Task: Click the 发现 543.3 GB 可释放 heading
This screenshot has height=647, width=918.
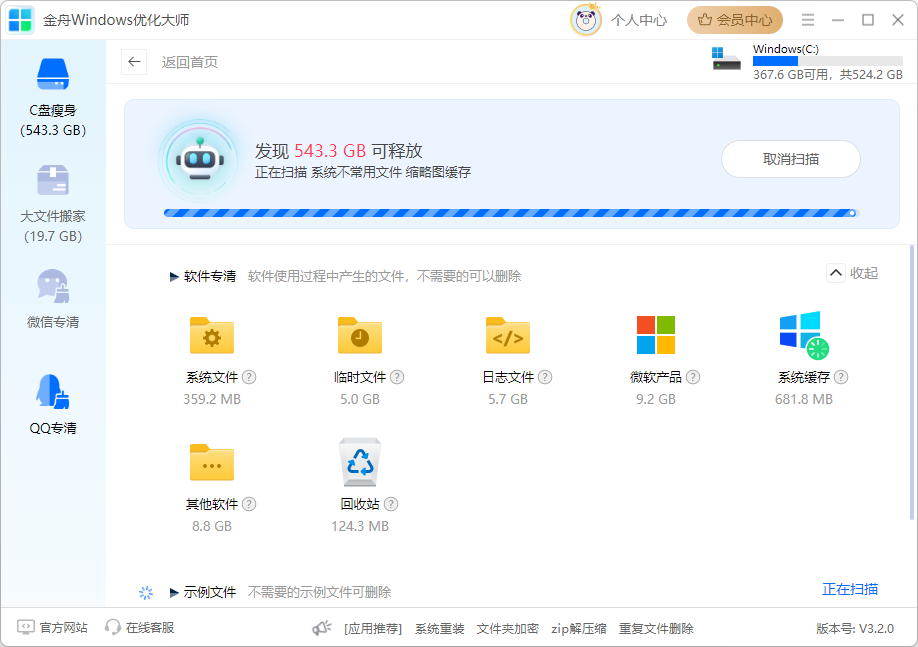Action: [338, 151]
